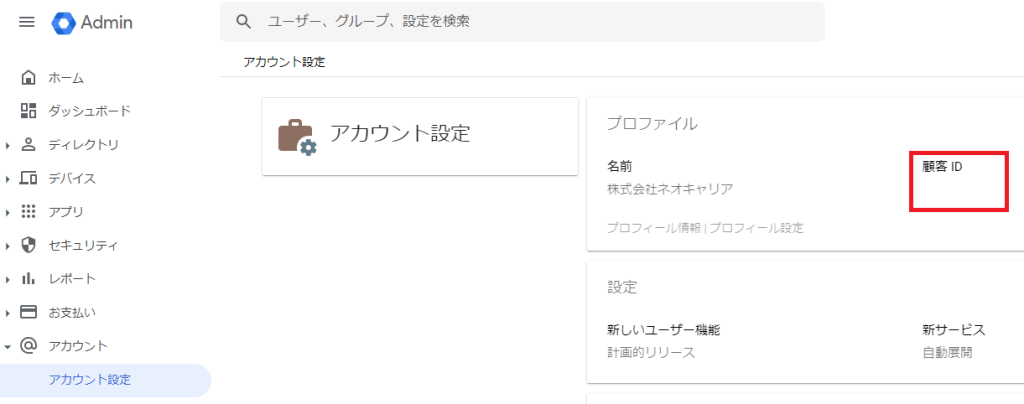Open the プロフィール情報 link
Screen dimensions: 1024x404
pos(654,228)
